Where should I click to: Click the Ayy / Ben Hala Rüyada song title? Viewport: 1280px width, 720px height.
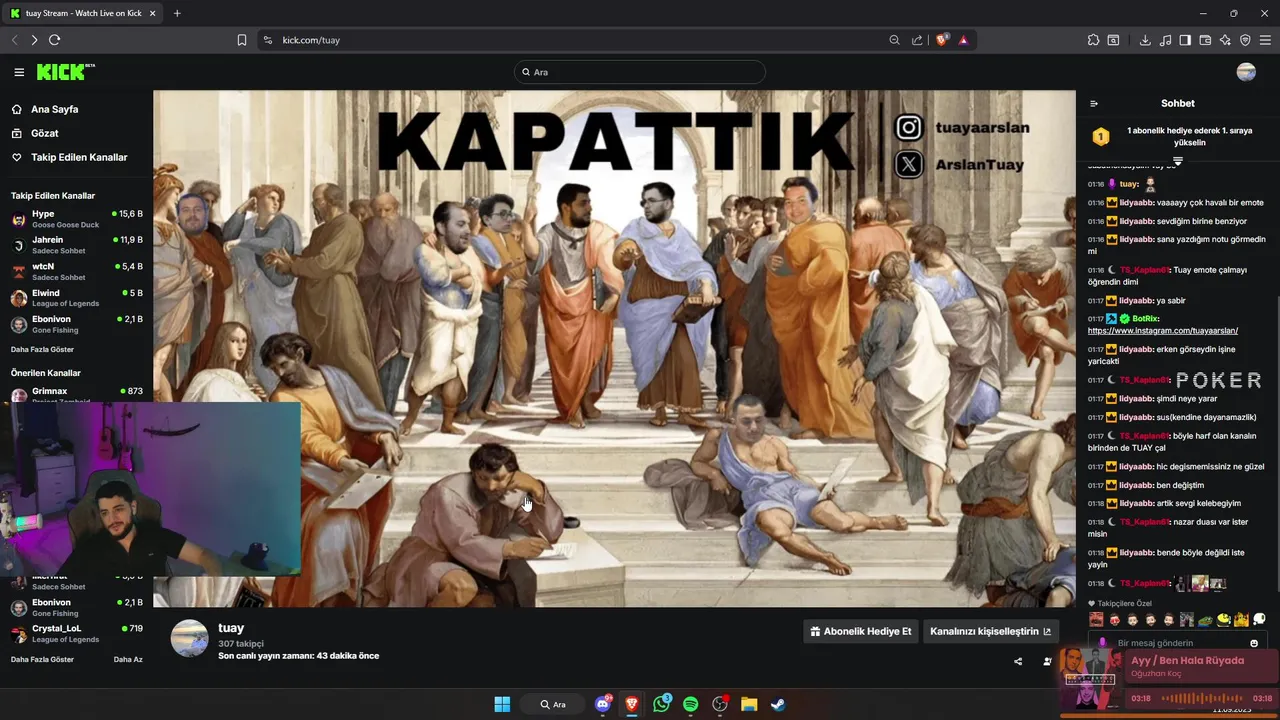click(1187, 661)
